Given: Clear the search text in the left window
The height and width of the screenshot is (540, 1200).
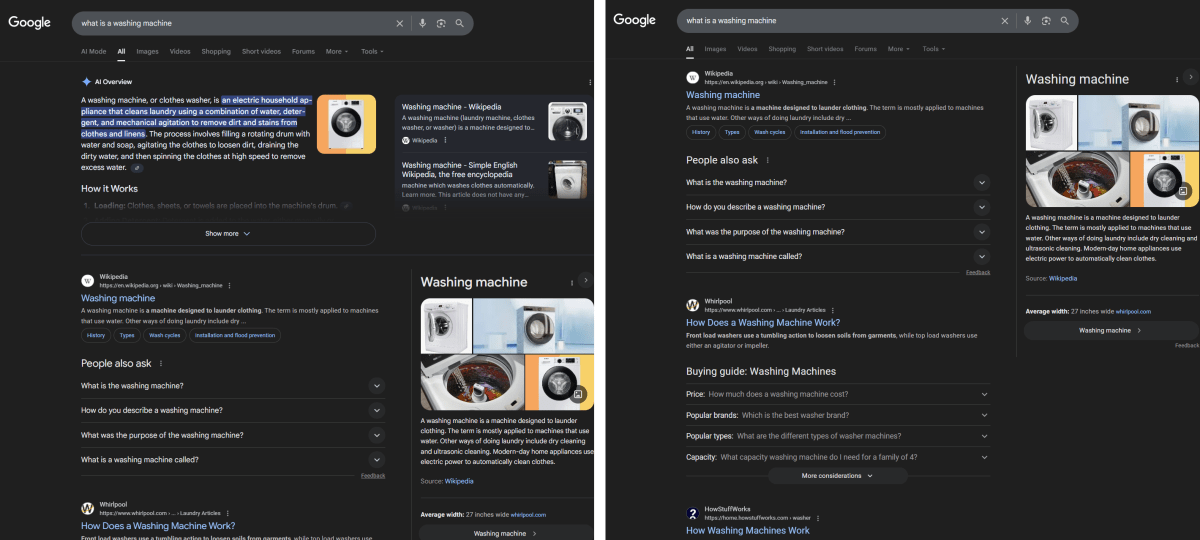Looking at the screenshot, I should (x=400, y=23).
